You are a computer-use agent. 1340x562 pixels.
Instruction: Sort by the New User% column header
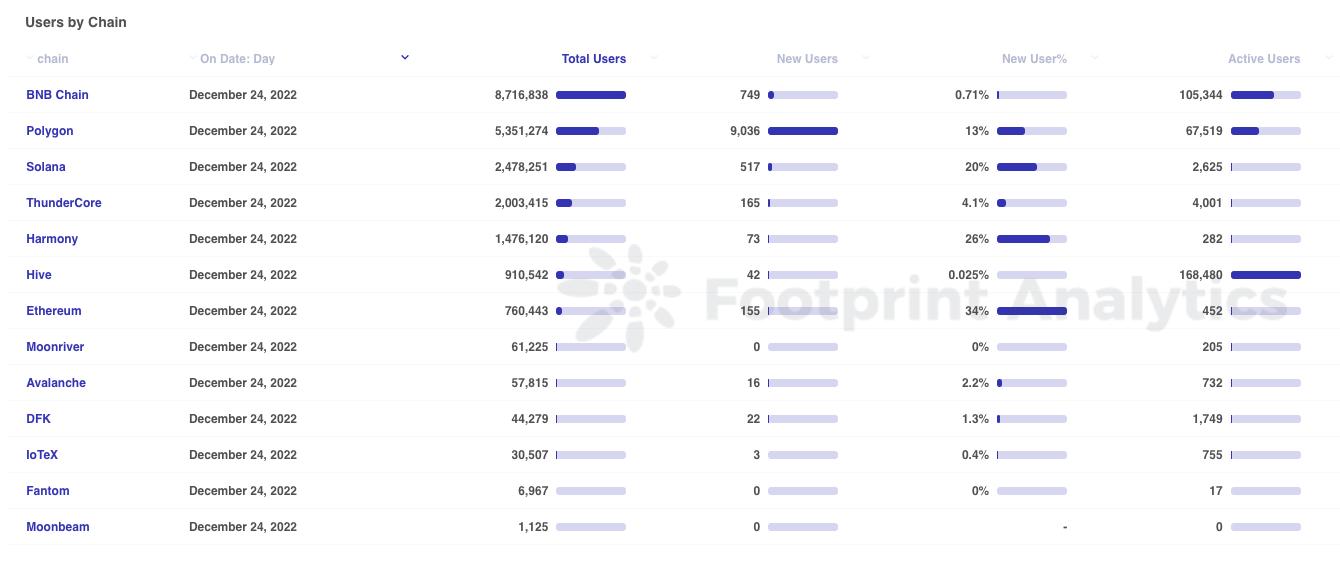coord(1034,59)
